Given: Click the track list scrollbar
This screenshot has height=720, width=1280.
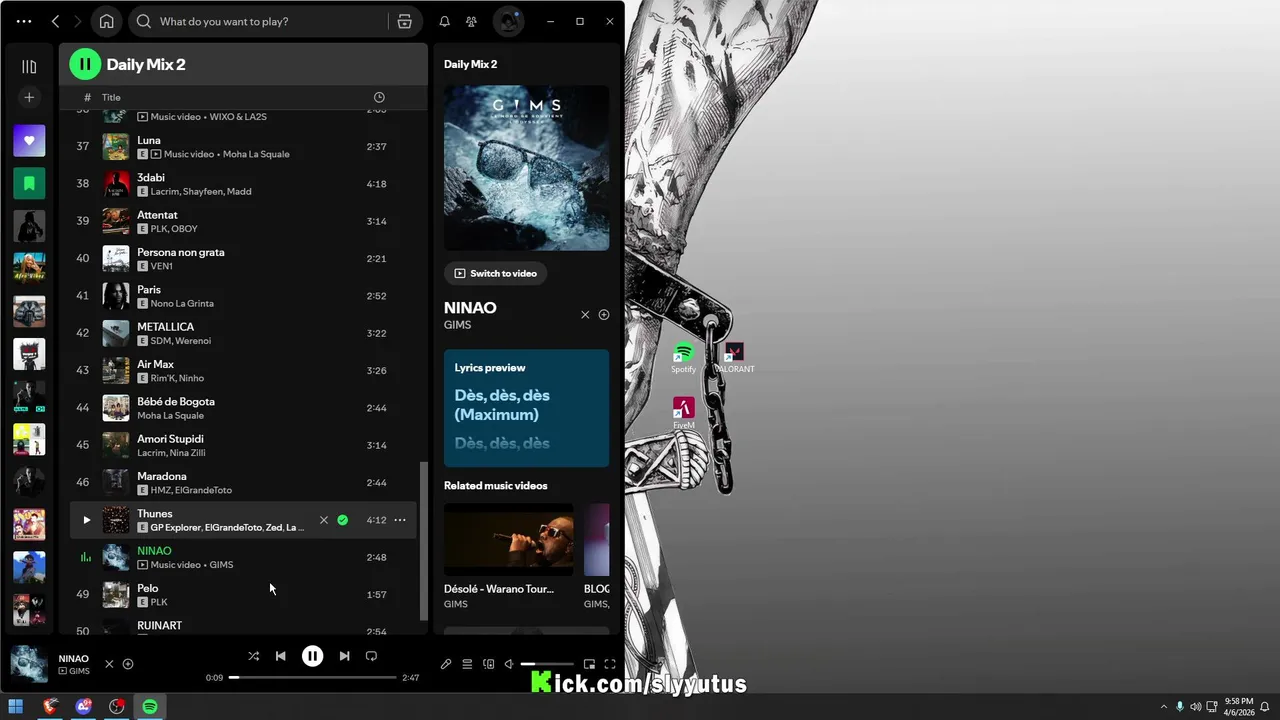Looking at the screenshot, I should (x=423, y=541).
